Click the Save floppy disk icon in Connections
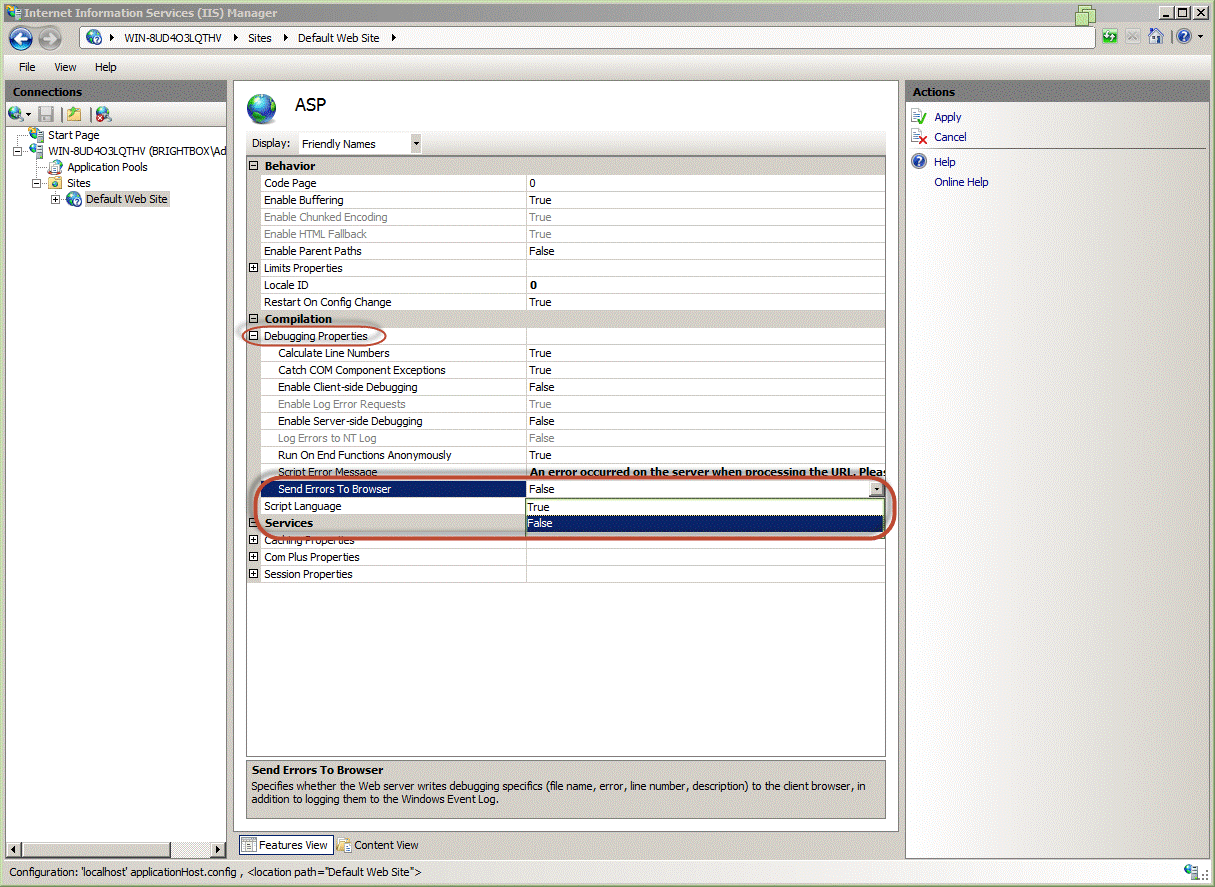1215x887 pixels. (x=46, y=114)
